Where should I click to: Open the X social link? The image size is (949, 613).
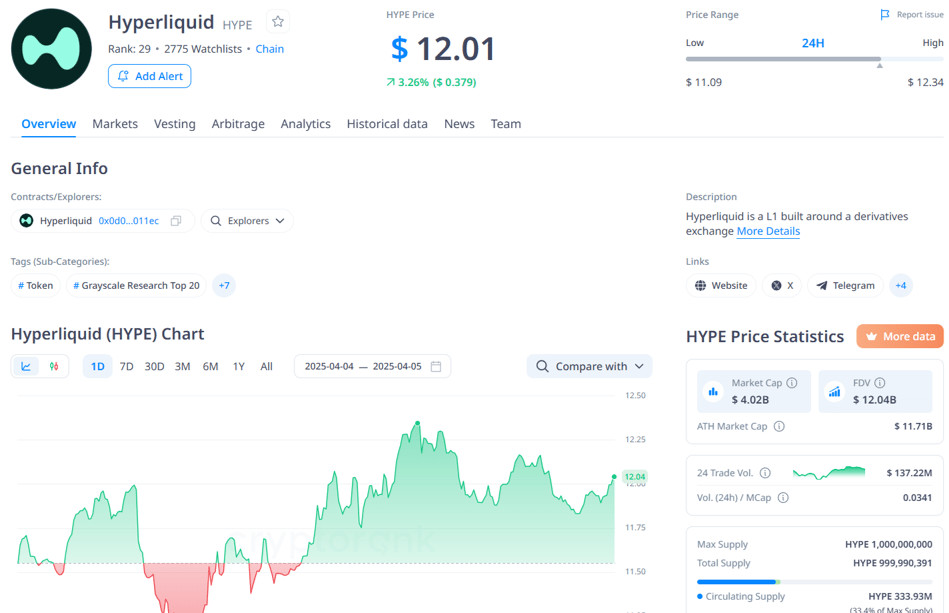point(780,286)
